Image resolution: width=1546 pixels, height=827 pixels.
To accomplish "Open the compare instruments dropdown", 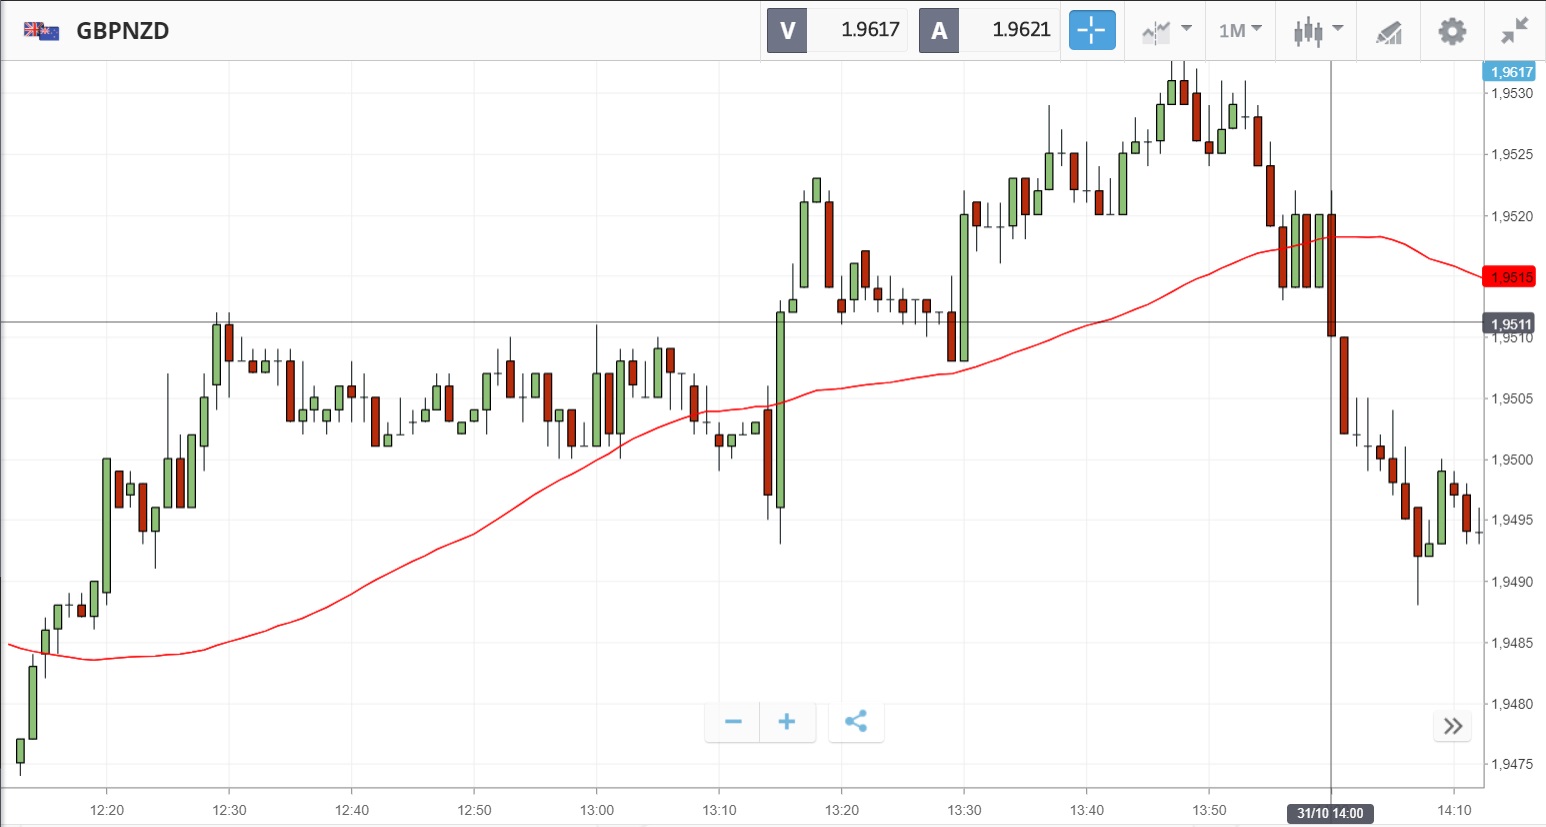I will [x=1166, y=31].
